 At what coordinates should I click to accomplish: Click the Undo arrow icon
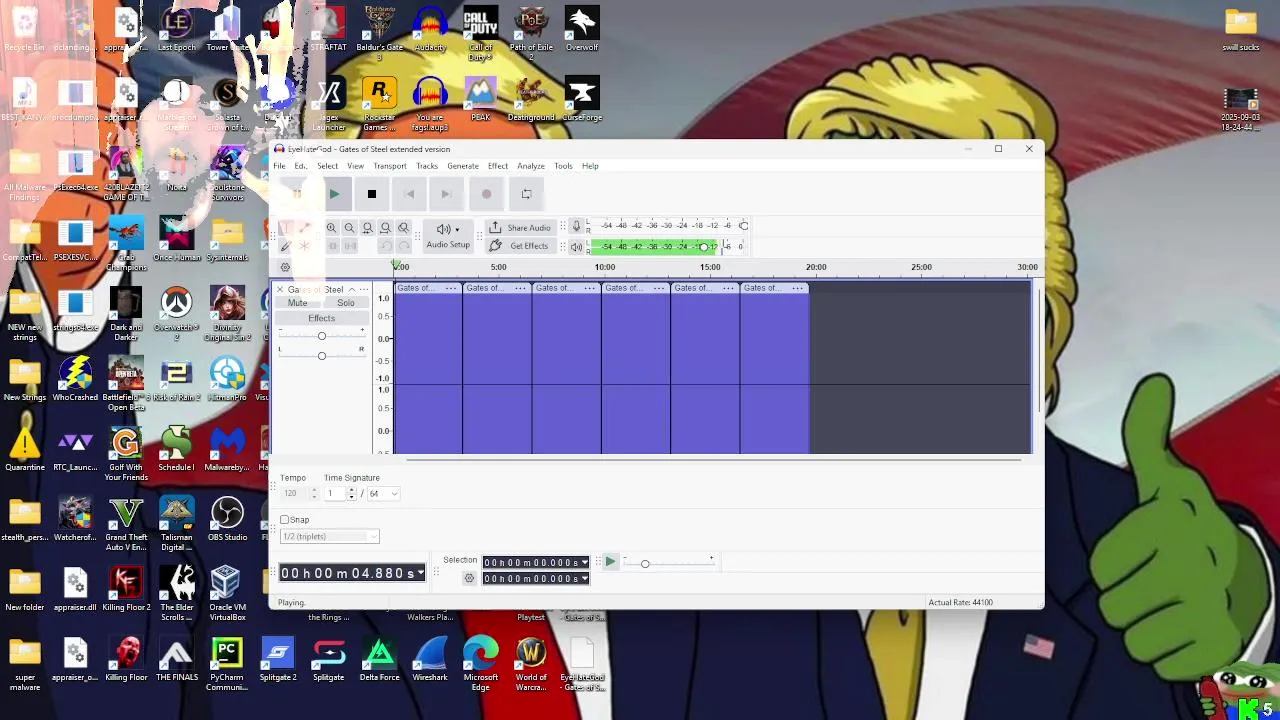385,246
